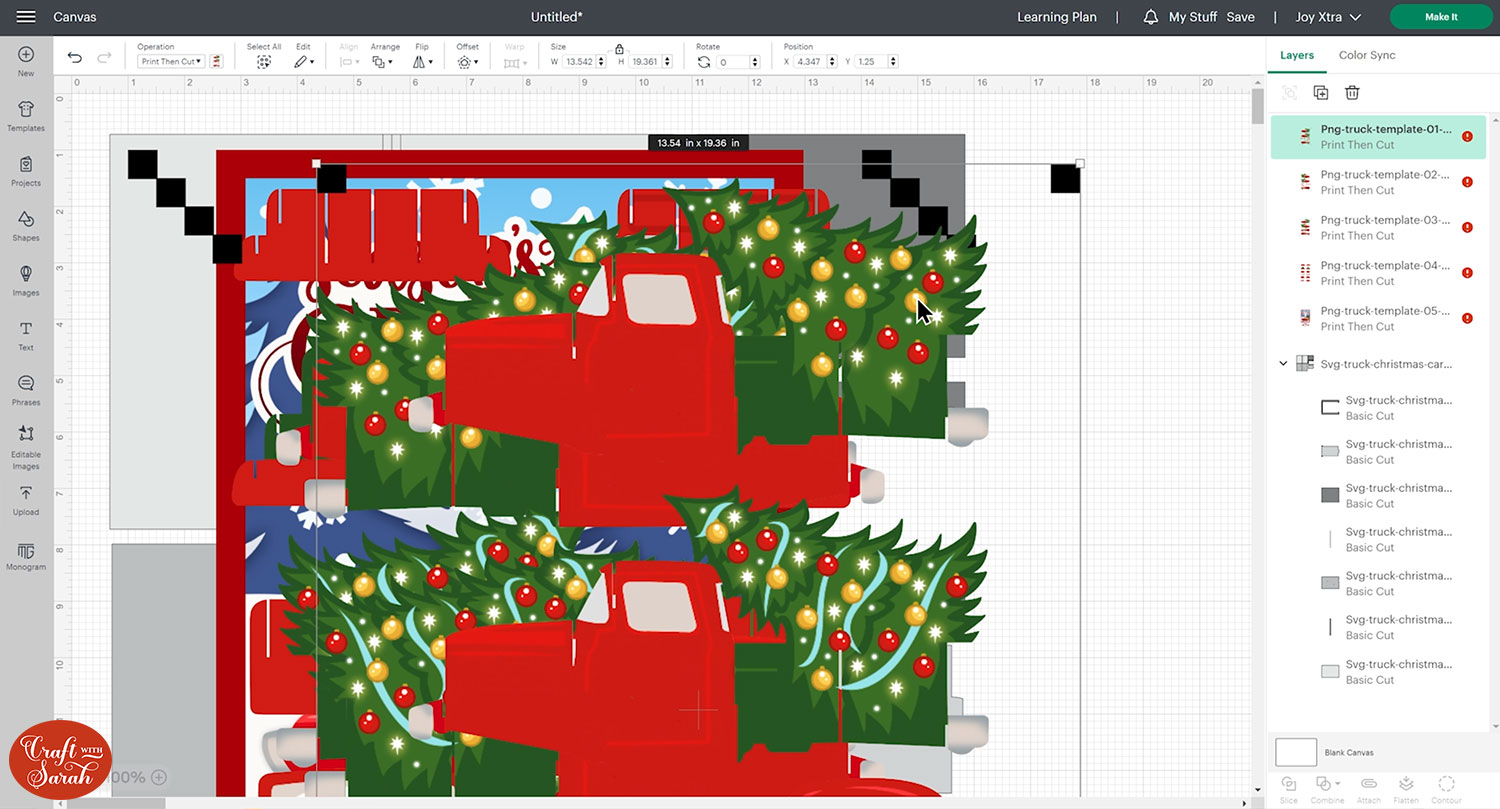Delete layer using trash icon
This screenshot has height=809, width=1500.
[x=1352, y=93]
